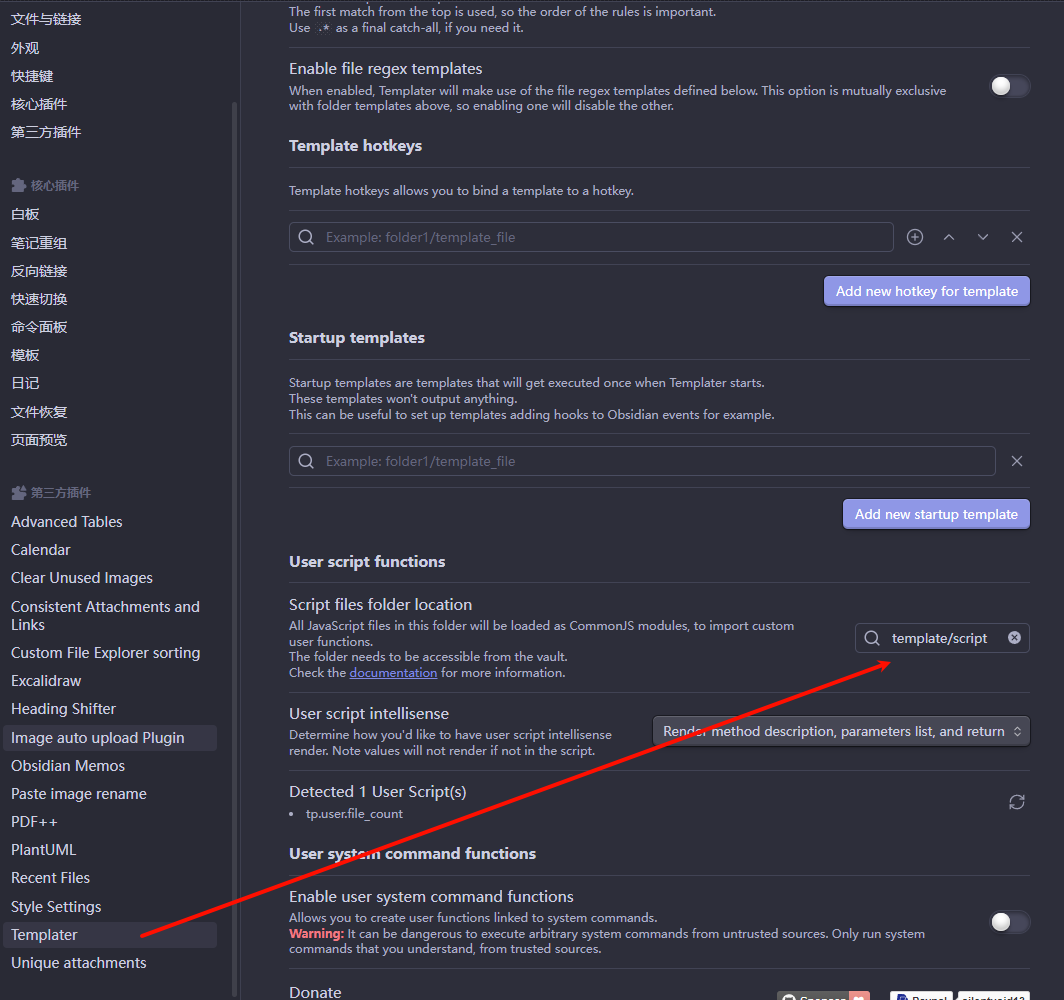This screenshot has width=1064, height=1000.
Task: Move template hotkey up with the up arrow
Action: point(949,237)
